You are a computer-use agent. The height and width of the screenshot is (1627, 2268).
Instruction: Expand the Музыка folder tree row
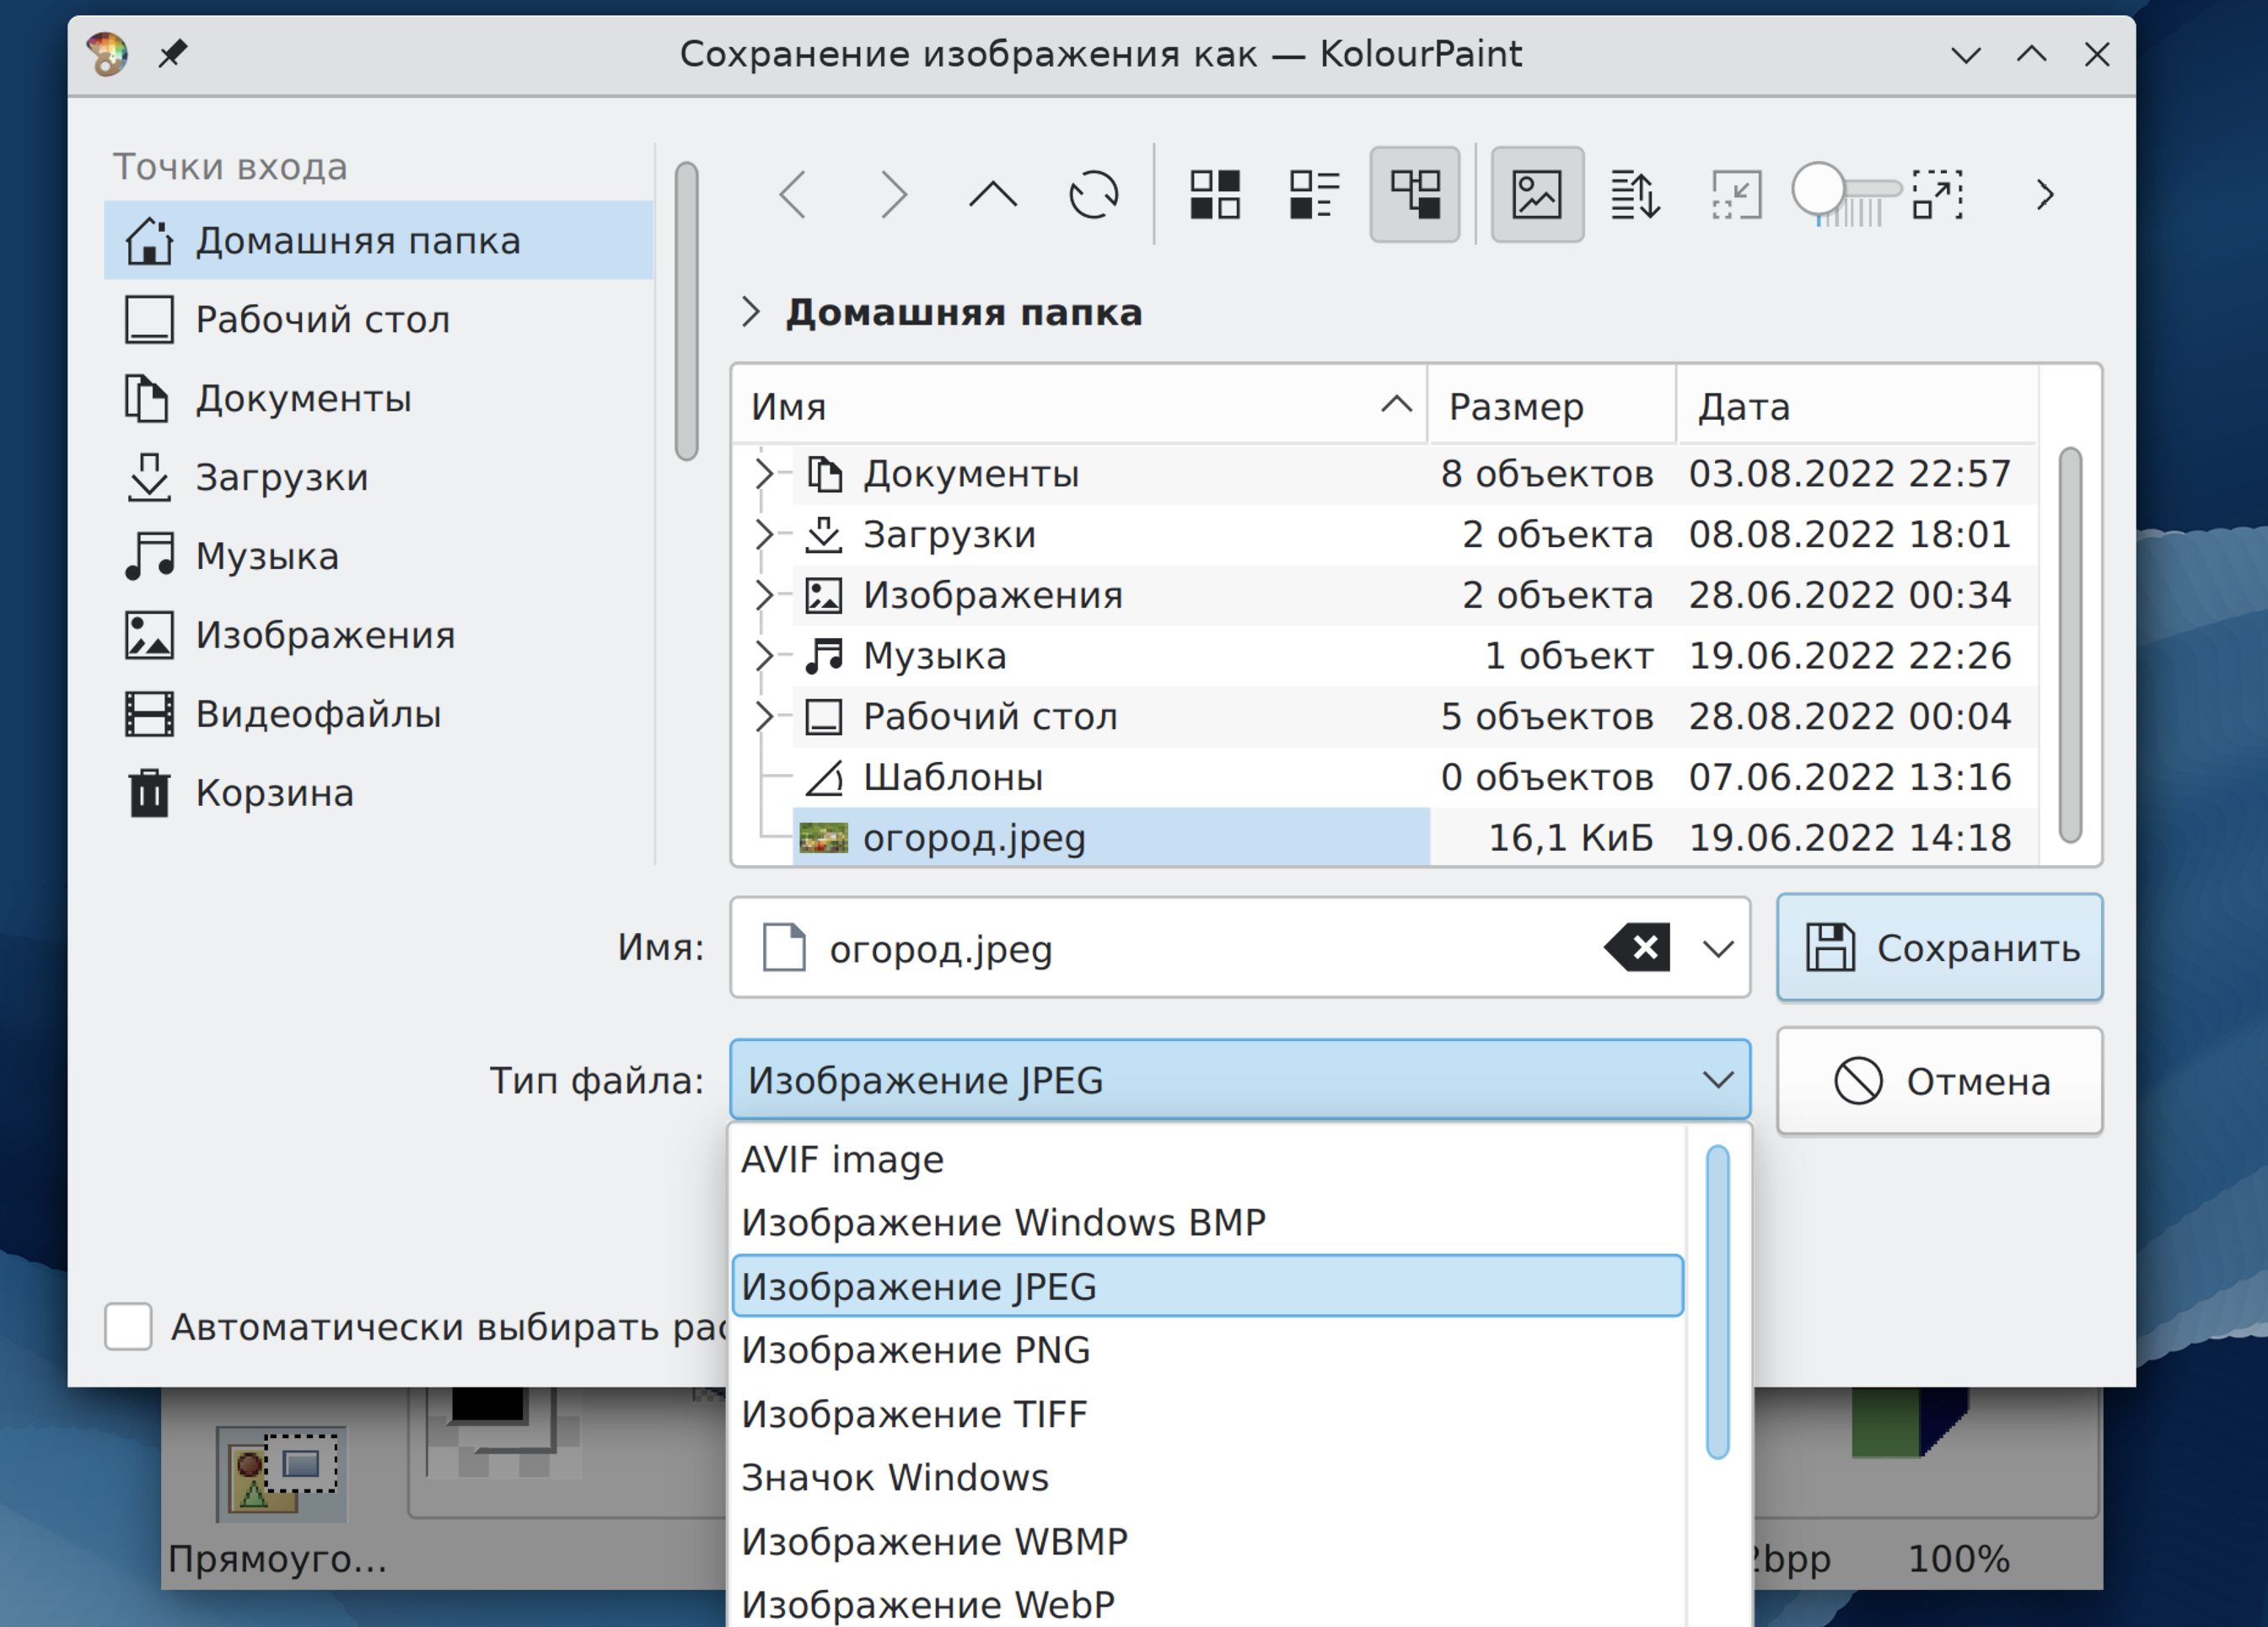[764, 656]
